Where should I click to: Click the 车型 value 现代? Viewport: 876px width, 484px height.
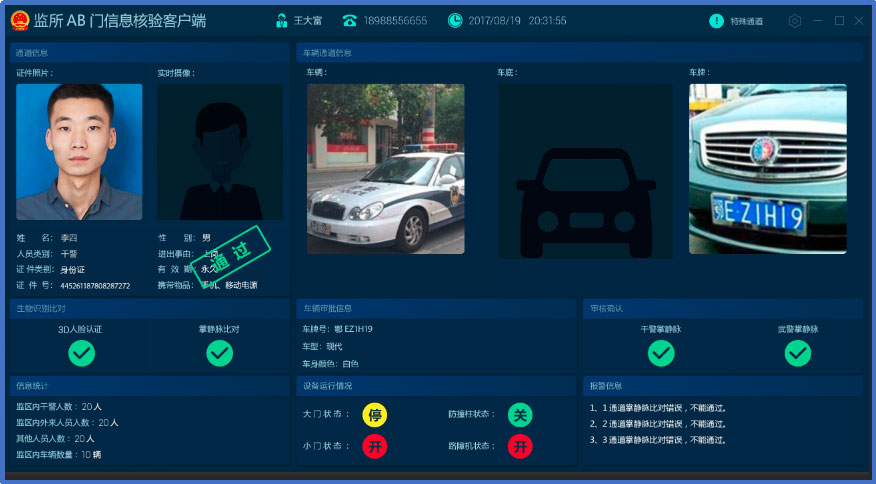(x=335, y=347)
